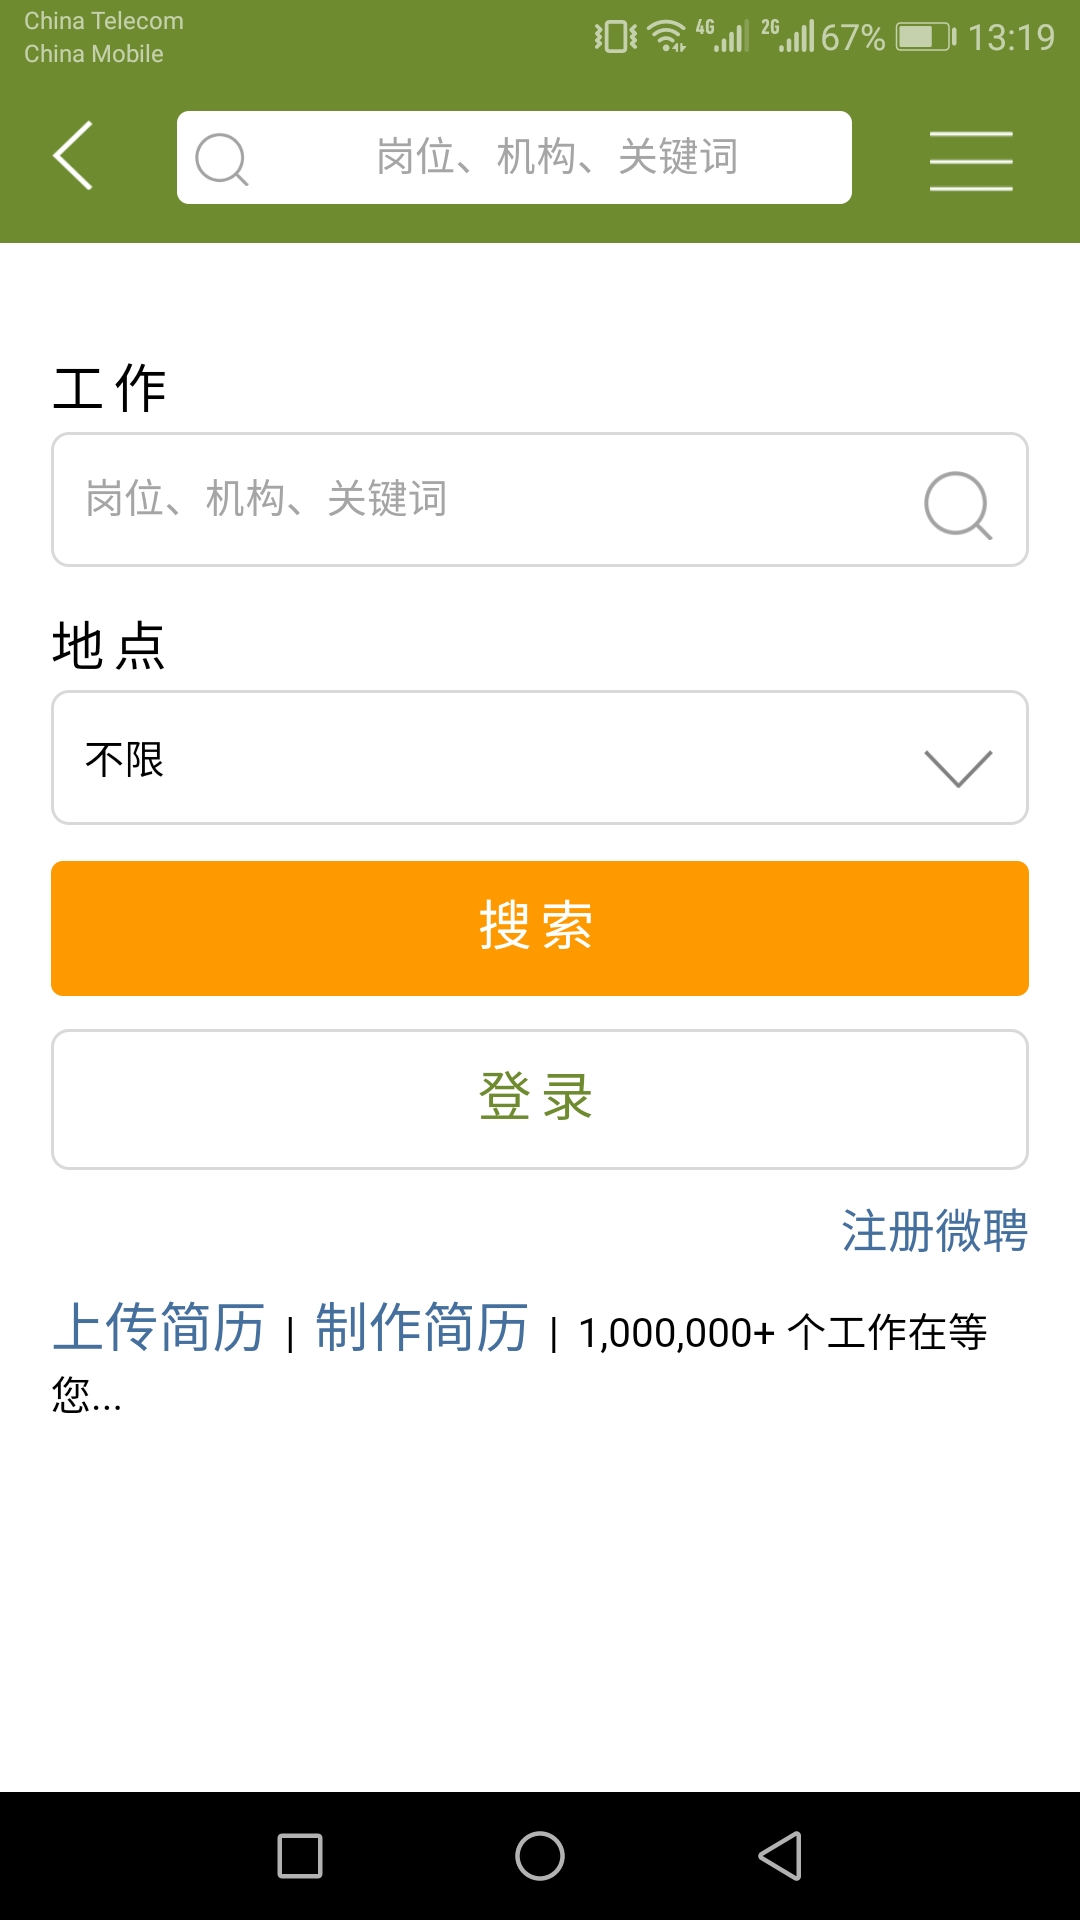The height and width of the screenshot is (1920, 1080).
Task: Tap magnifier icon in top search bar
Action: [221, 159]
